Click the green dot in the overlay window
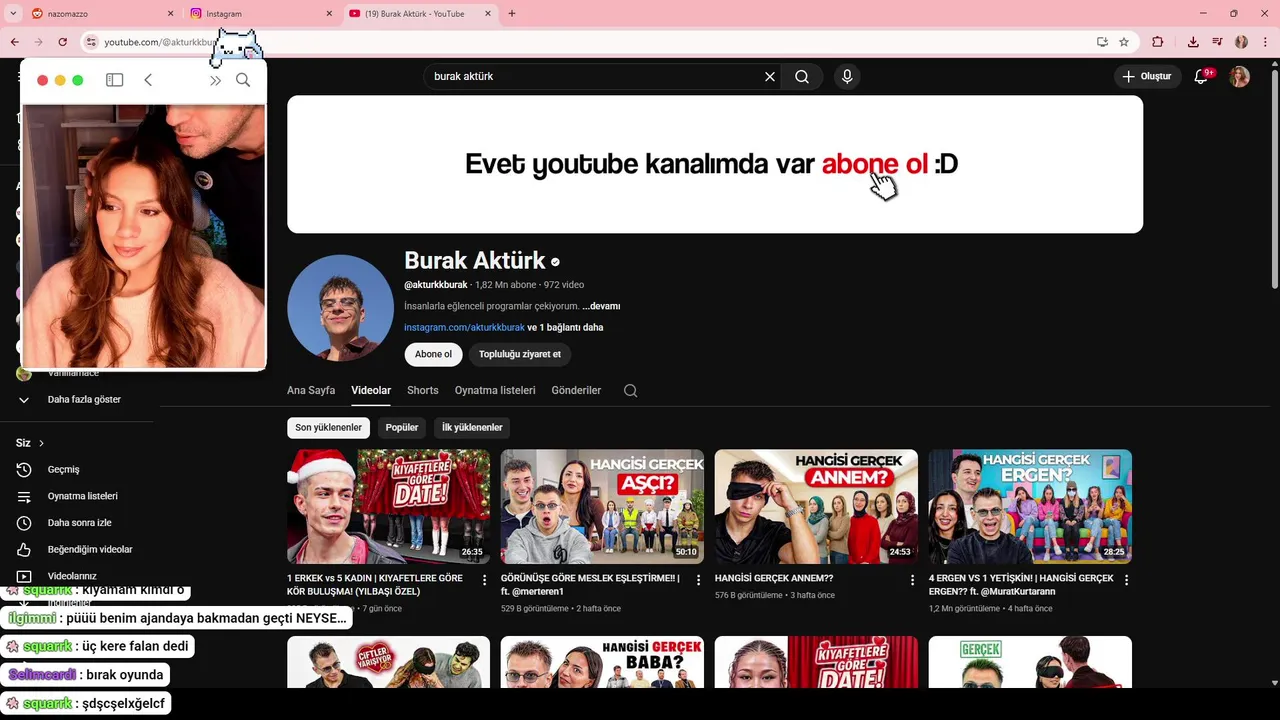 (x=78, y=80)
